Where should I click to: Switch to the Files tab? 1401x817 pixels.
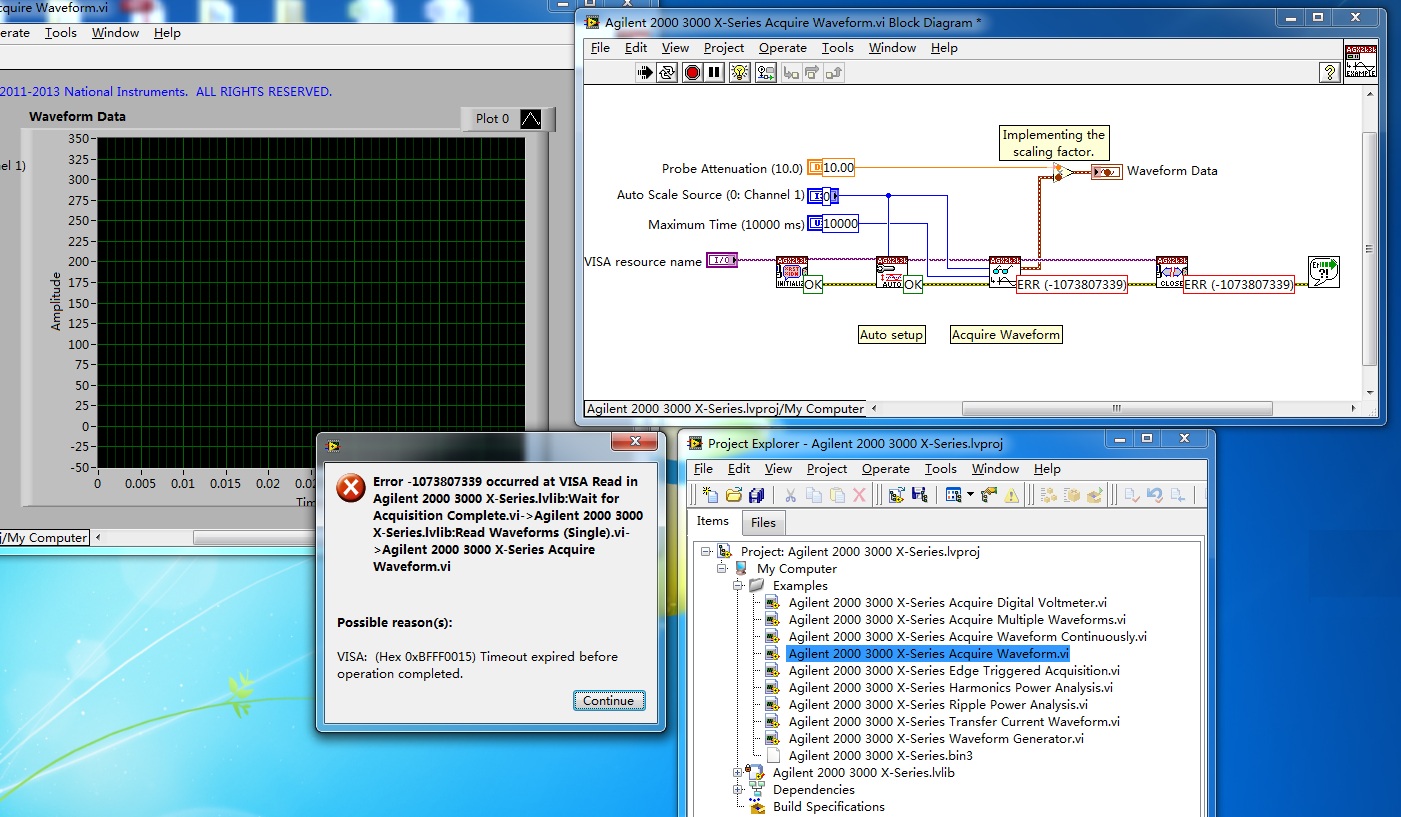[x=763, y=522]
